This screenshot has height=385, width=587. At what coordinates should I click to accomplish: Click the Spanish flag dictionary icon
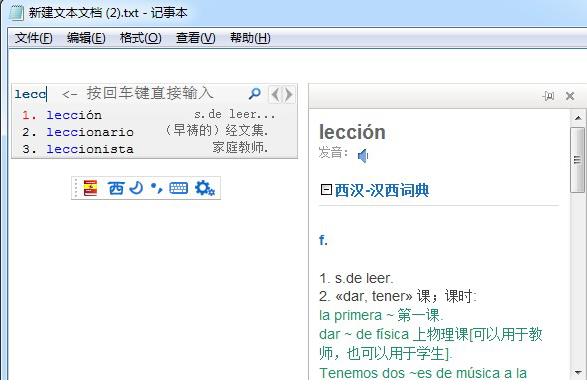click(90, 188)
